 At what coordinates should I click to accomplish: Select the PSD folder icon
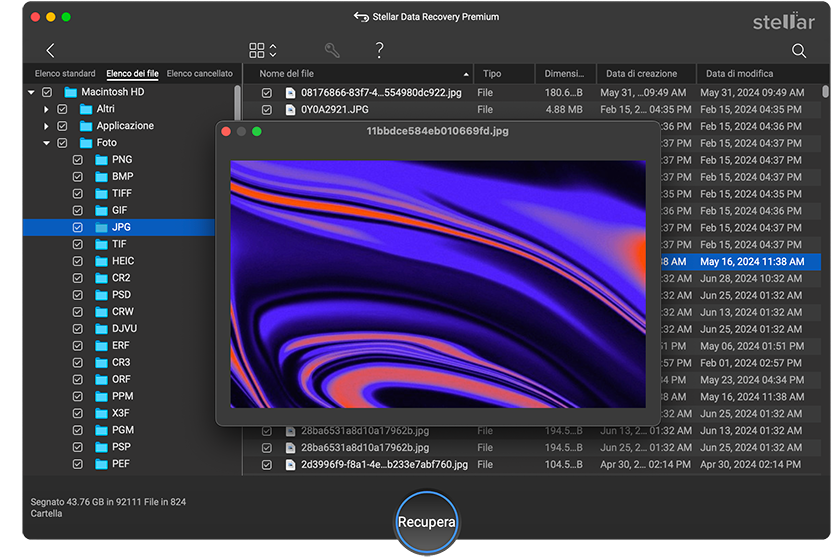[101, 295]
